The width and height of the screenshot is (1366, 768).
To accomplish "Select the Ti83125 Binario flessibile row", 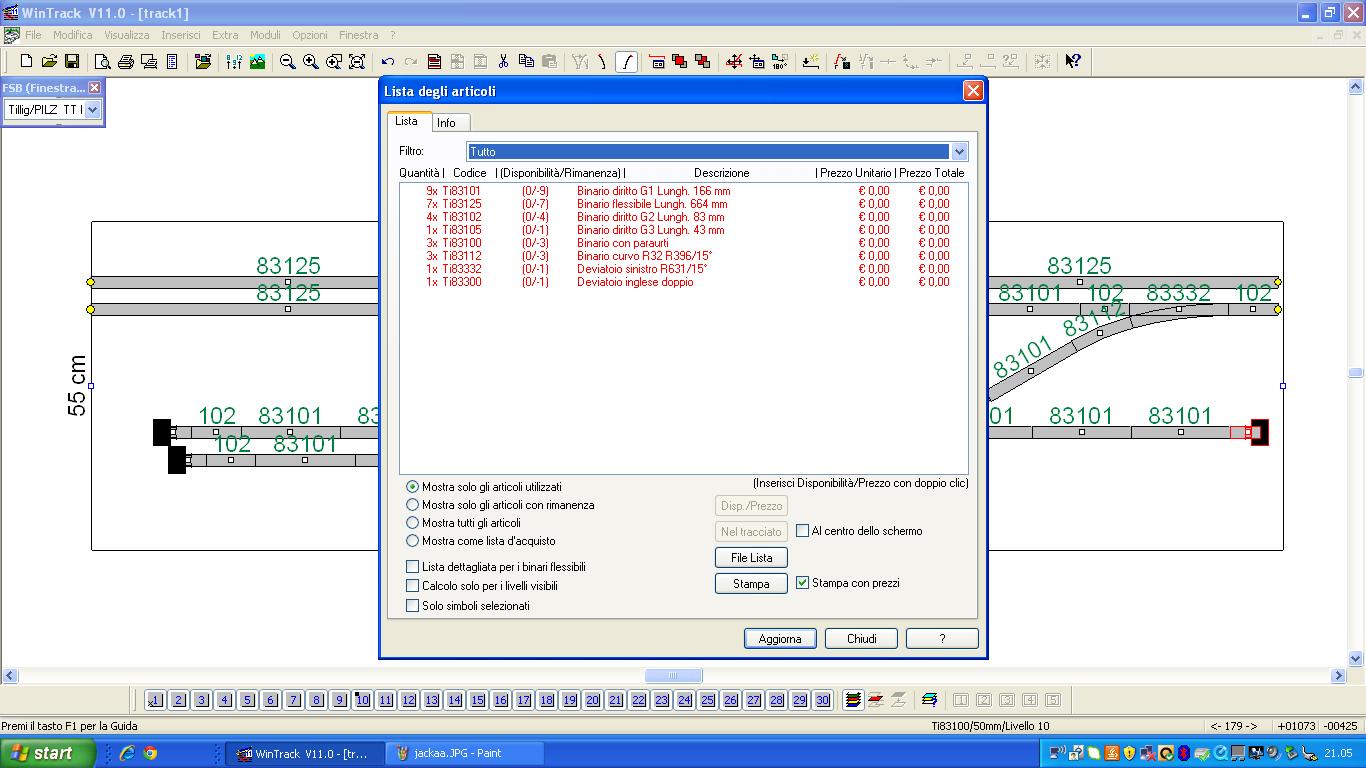I will (x=684, y=204).
